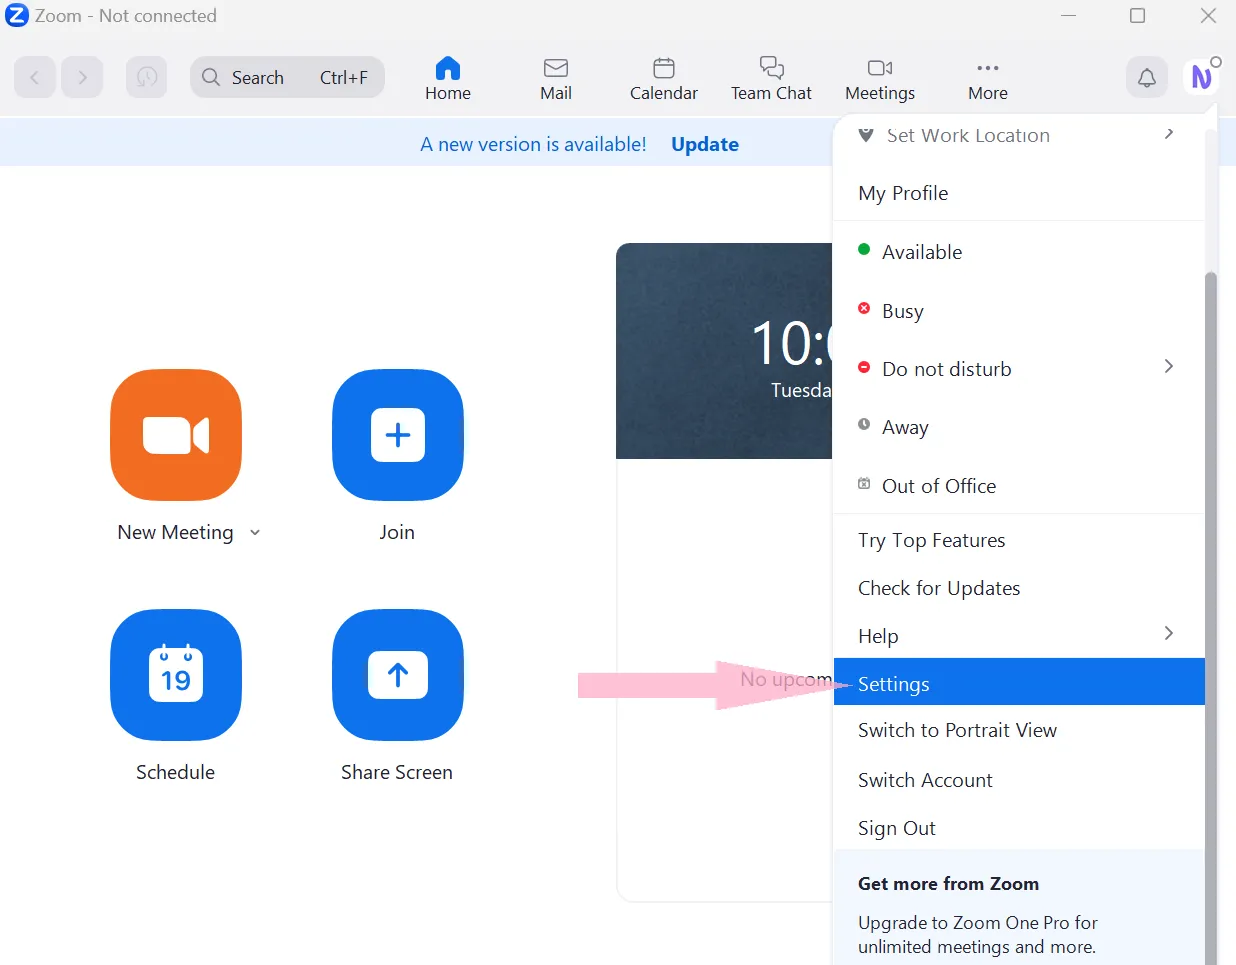1236x965 pixels.
Task: Expand Set Work Location submenu arrow
Action: tap(1169, 134)
